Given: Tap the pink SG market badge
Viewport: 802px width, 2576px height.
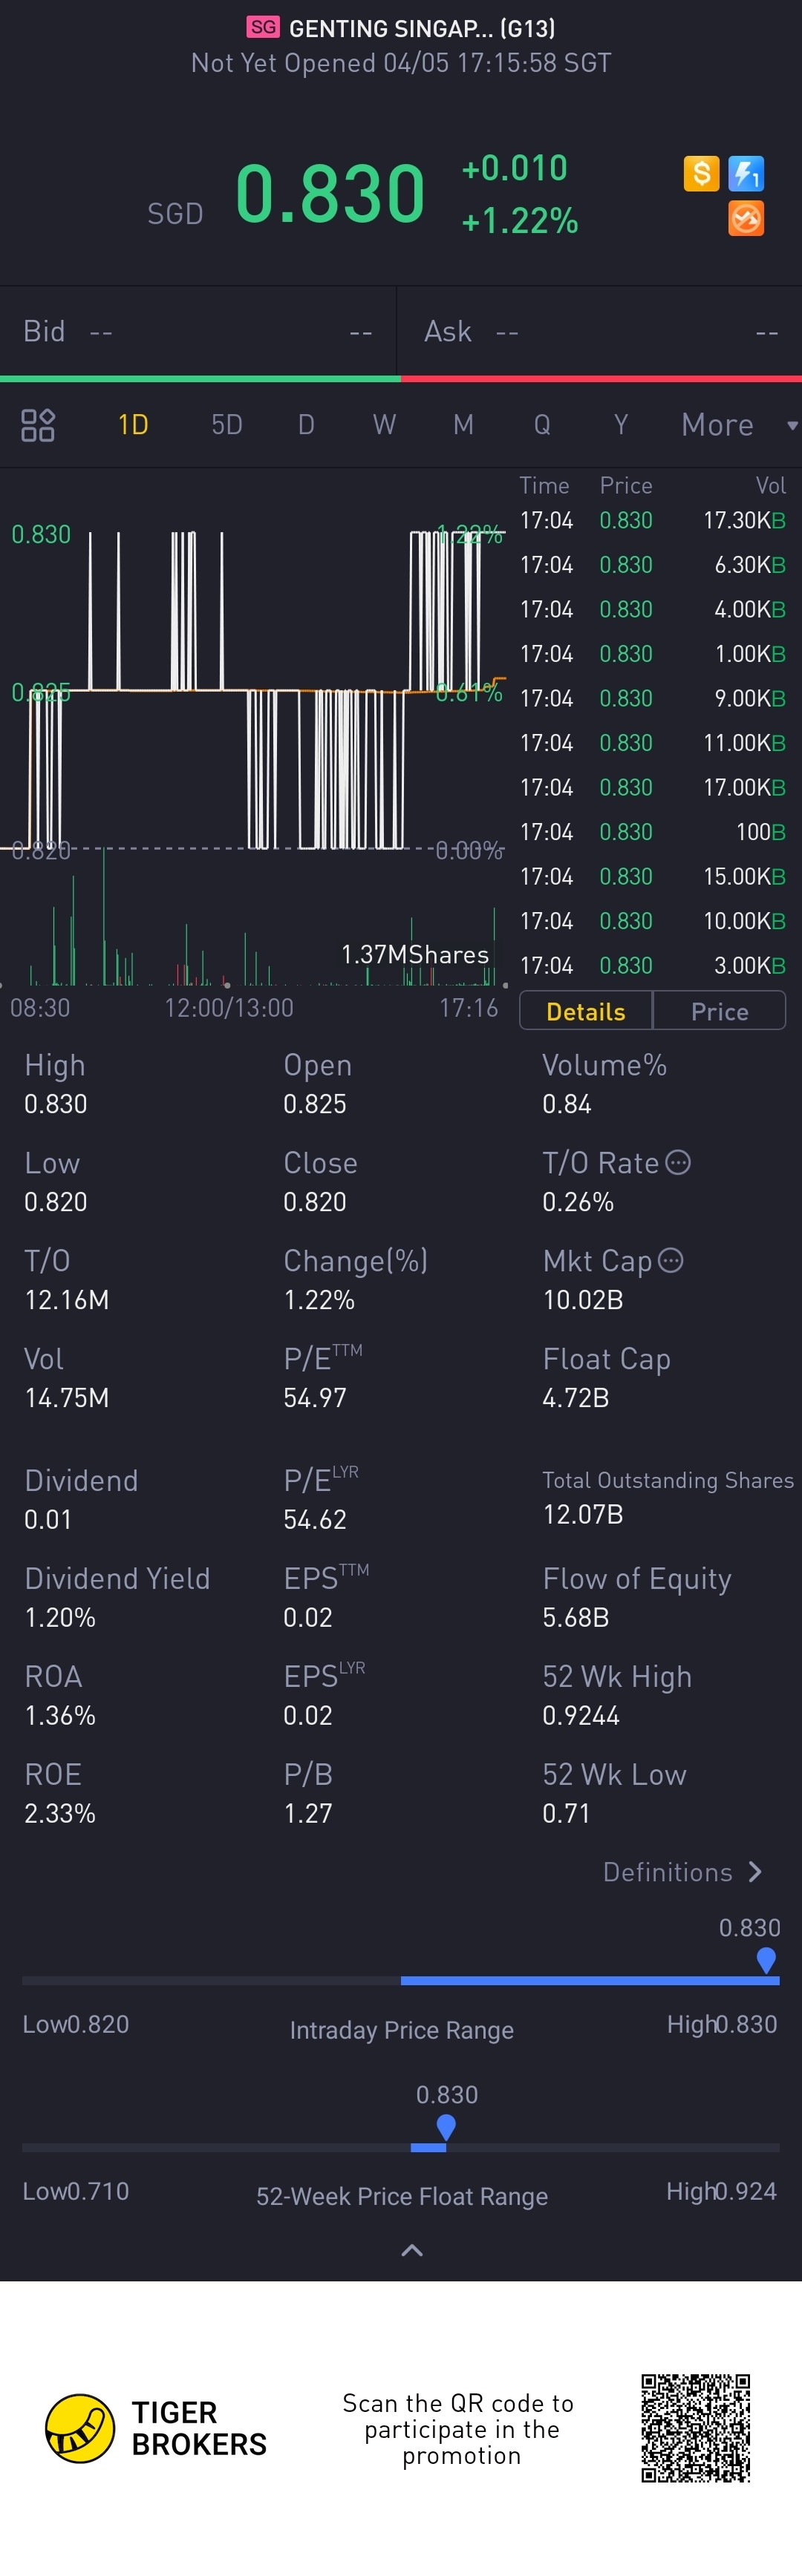Looking at the screenshot, I should click(263, 27).
